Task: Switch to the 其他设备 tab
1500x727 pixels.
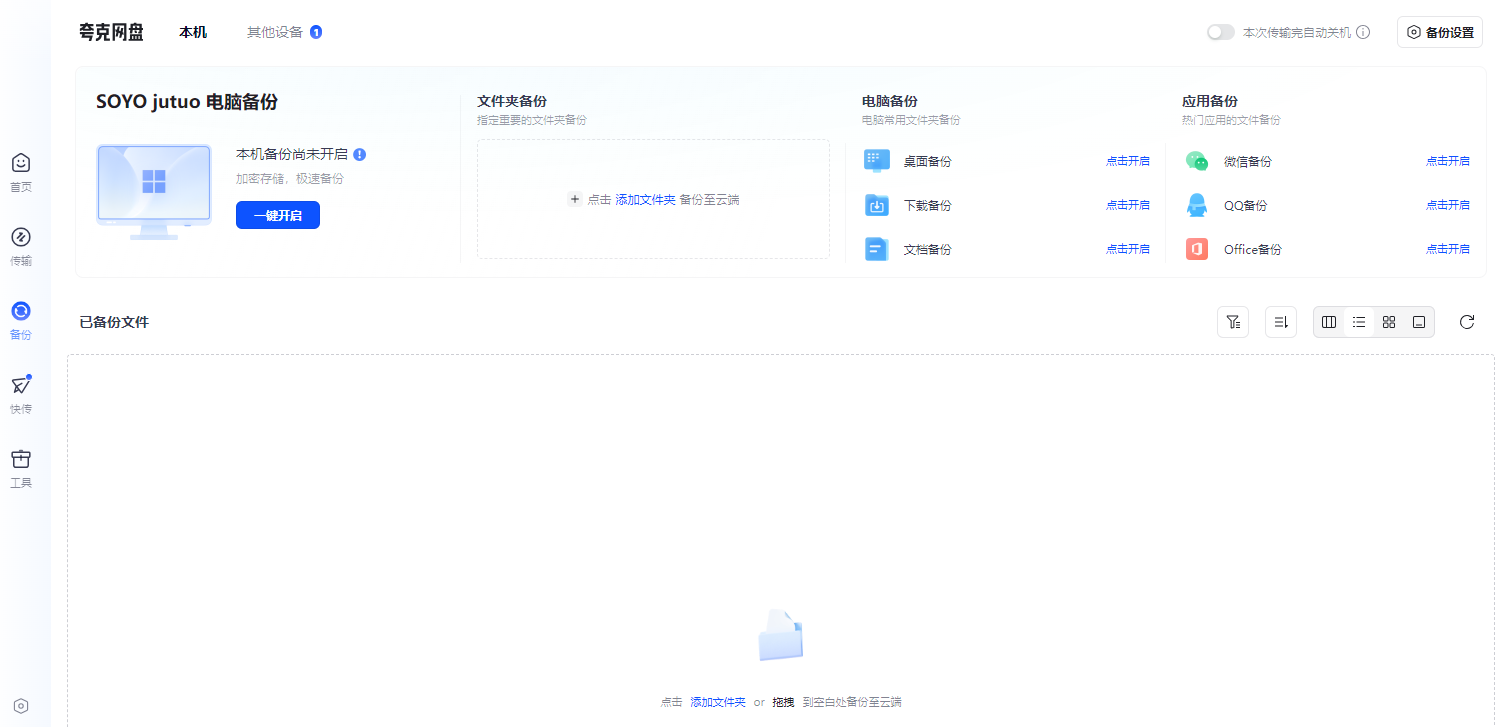Action: click(x=275, y=32)
